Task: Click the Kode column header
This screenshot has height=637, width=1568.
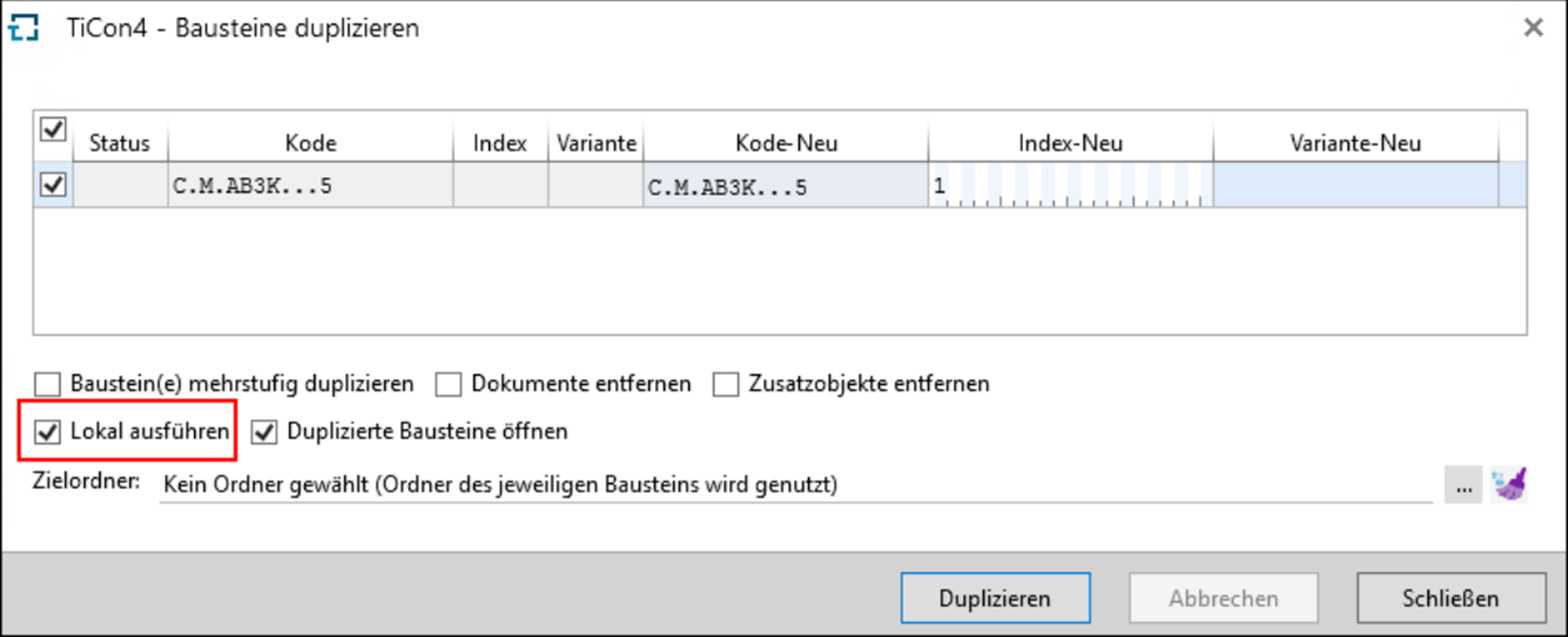Action: 311,143
